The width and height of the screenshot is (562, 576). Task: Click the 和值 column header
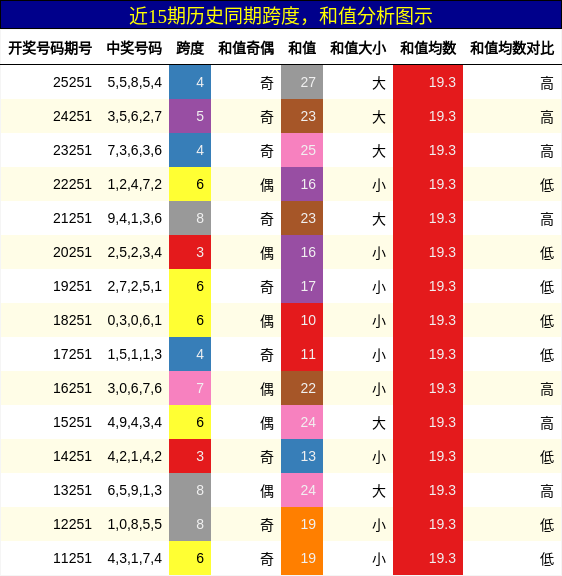302,48
